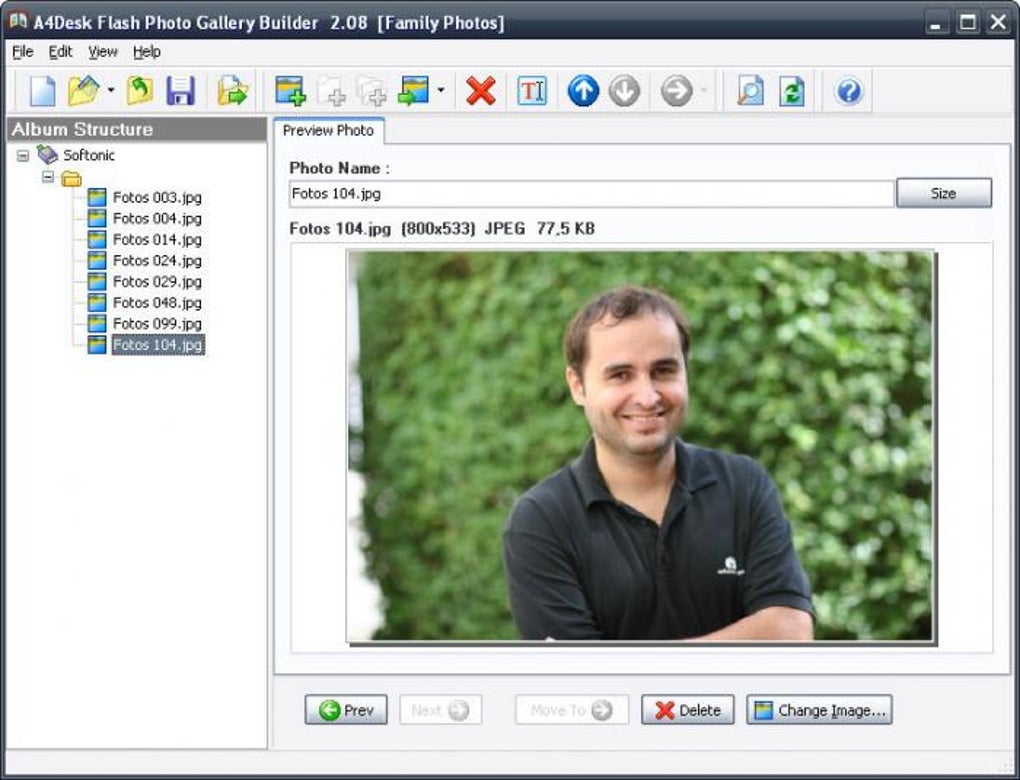1020x780 pixels.
Task: Click the Prev button
Action: pos(345,710)
